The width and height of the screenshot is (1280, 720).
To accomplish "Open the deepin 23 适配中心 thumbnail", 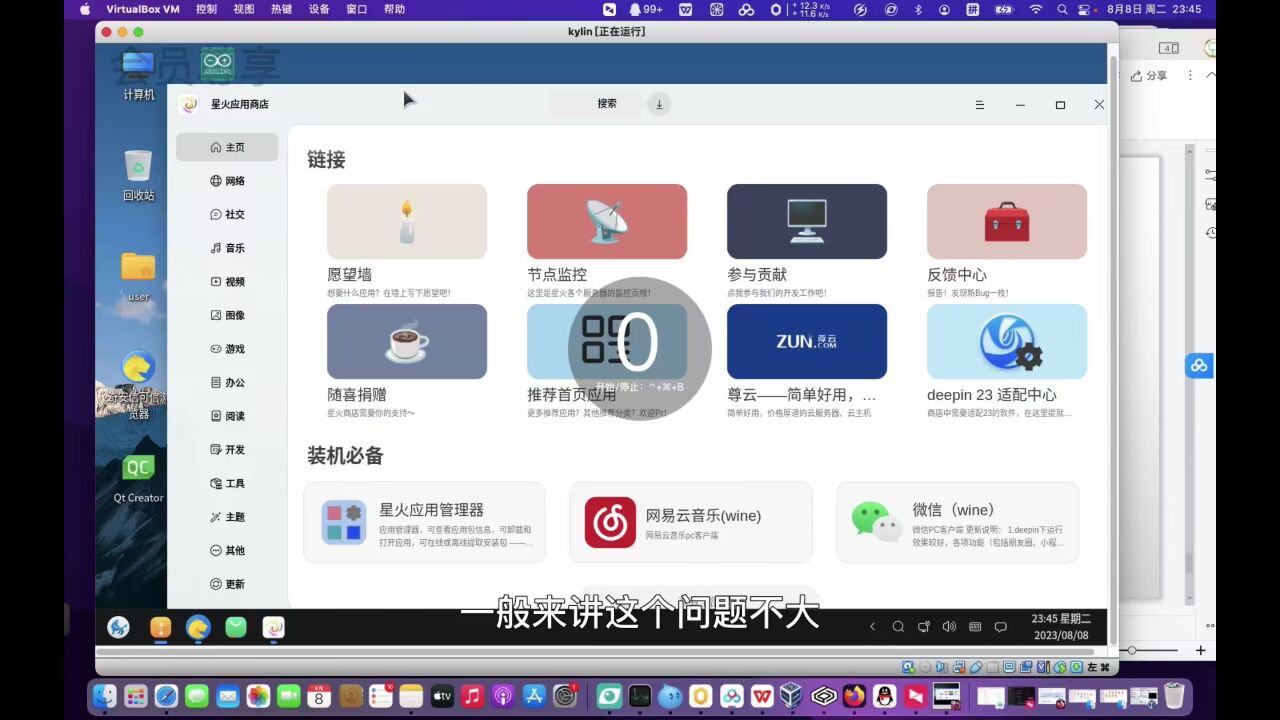I will [x=1007, y=341].
